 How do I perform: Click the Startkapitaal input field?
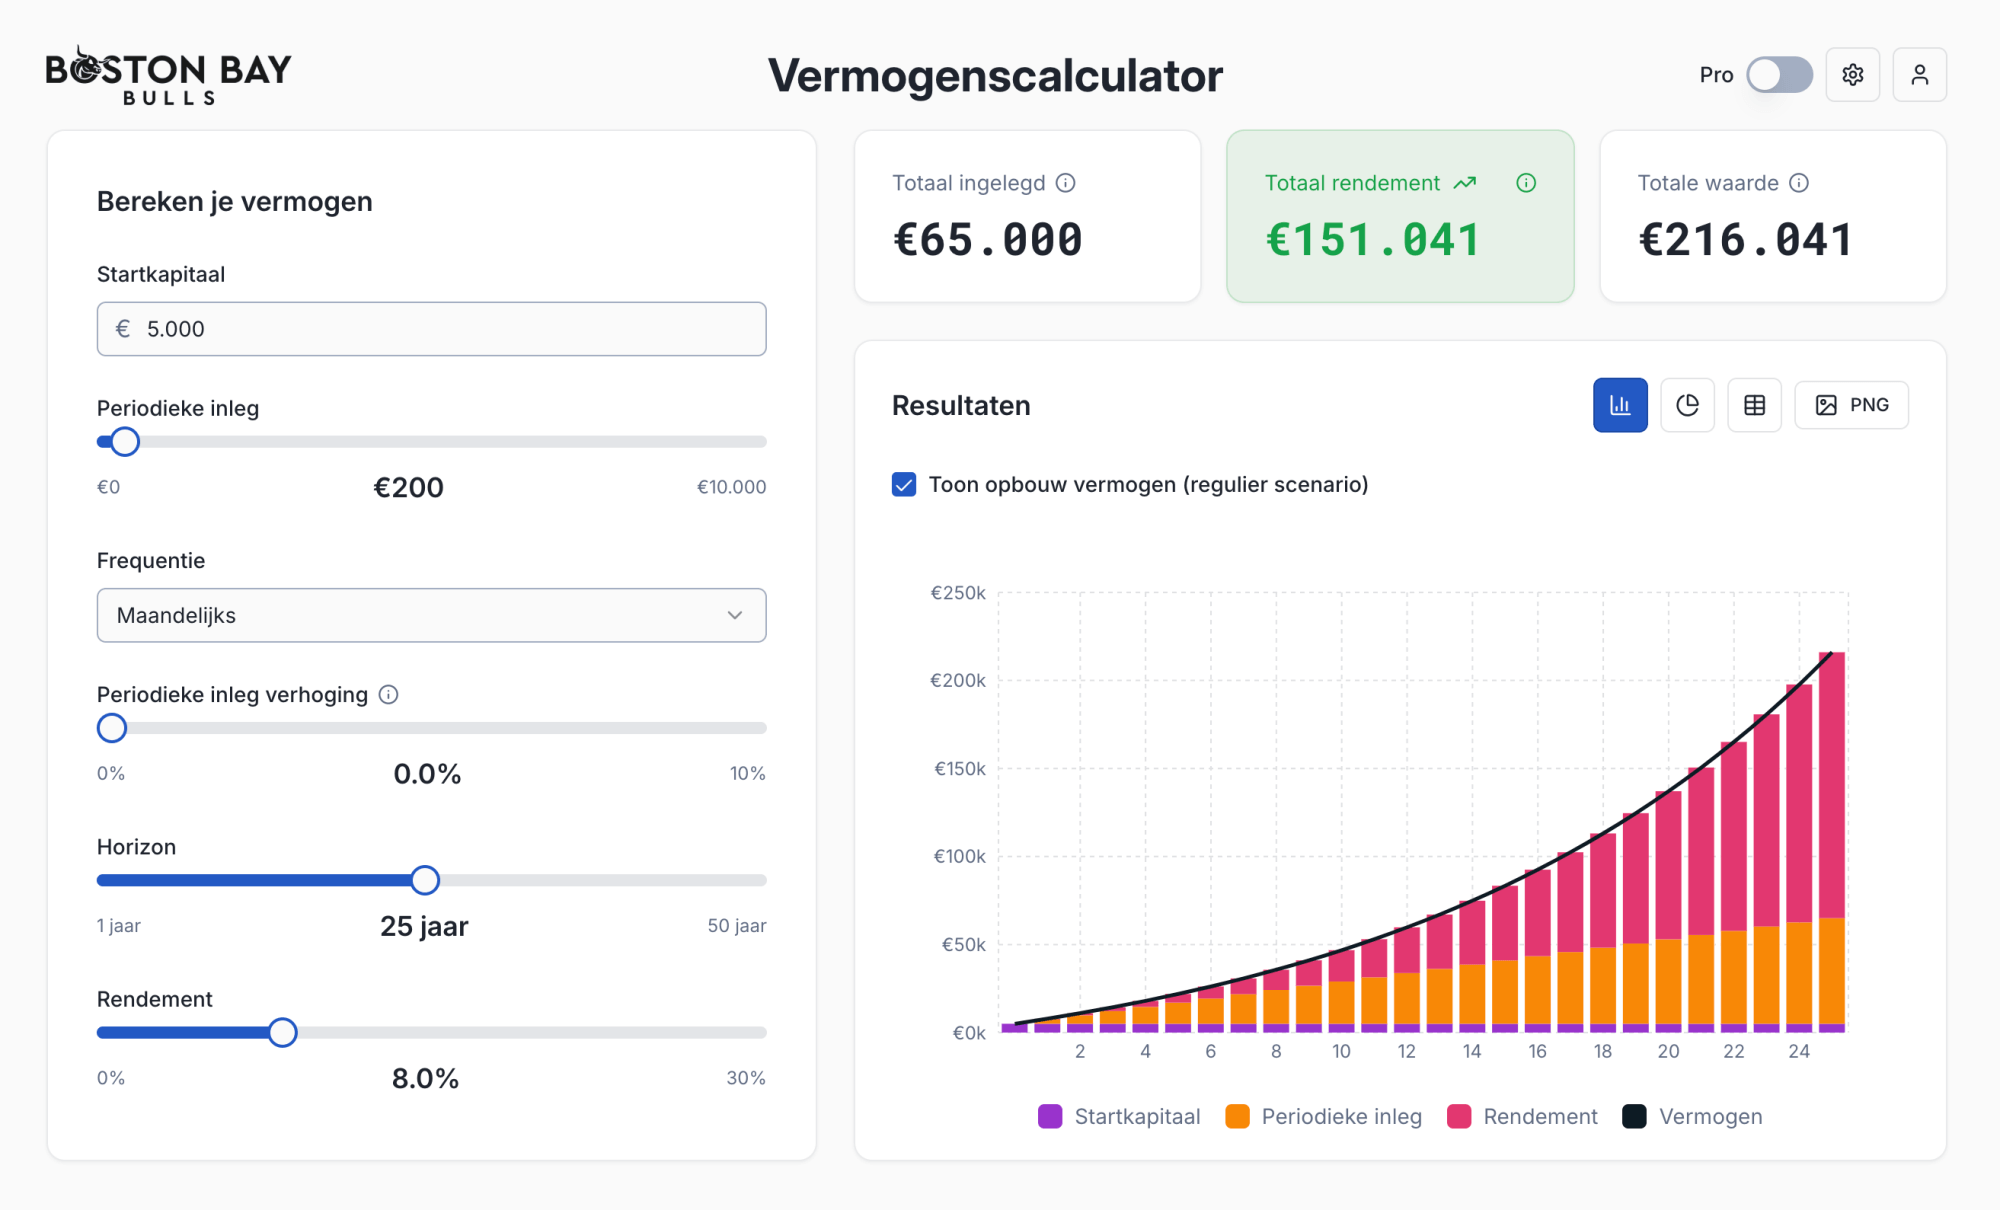pyautogui.click(x=431, y=329)
